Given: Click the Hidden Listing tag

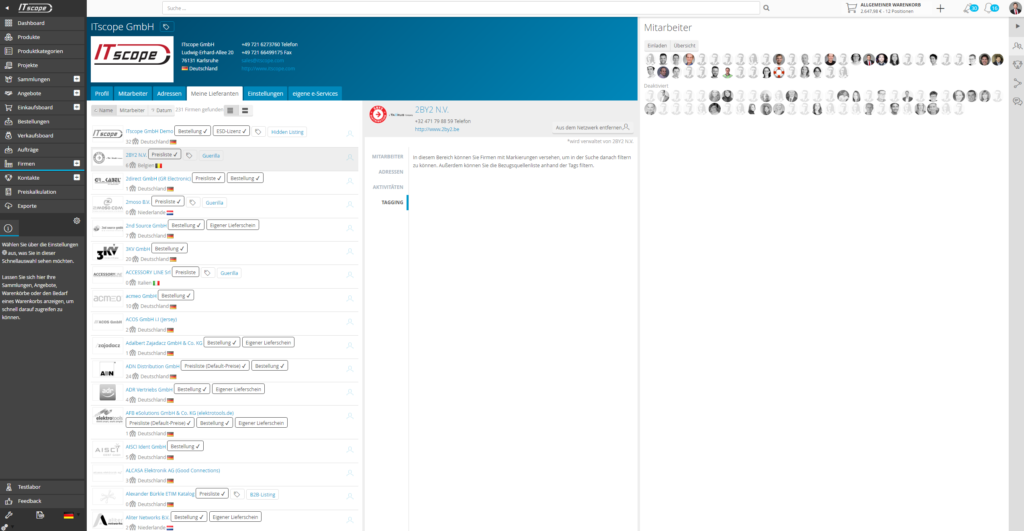Looking at the screenshot, I should point(287,132).
